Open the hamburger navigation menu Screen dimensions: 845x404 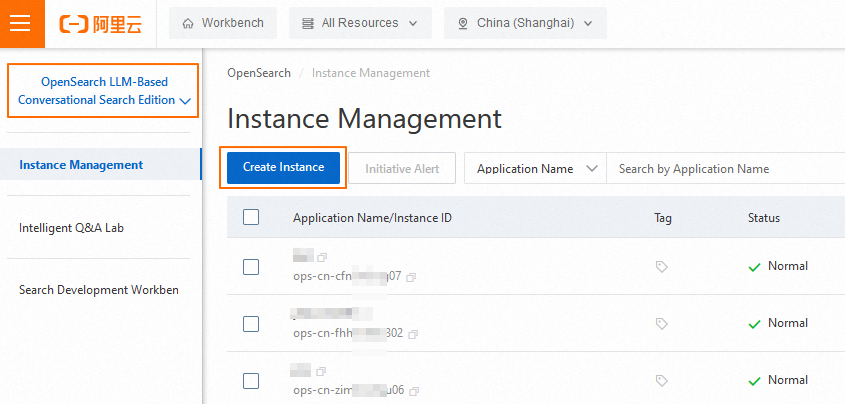(20, 24)
